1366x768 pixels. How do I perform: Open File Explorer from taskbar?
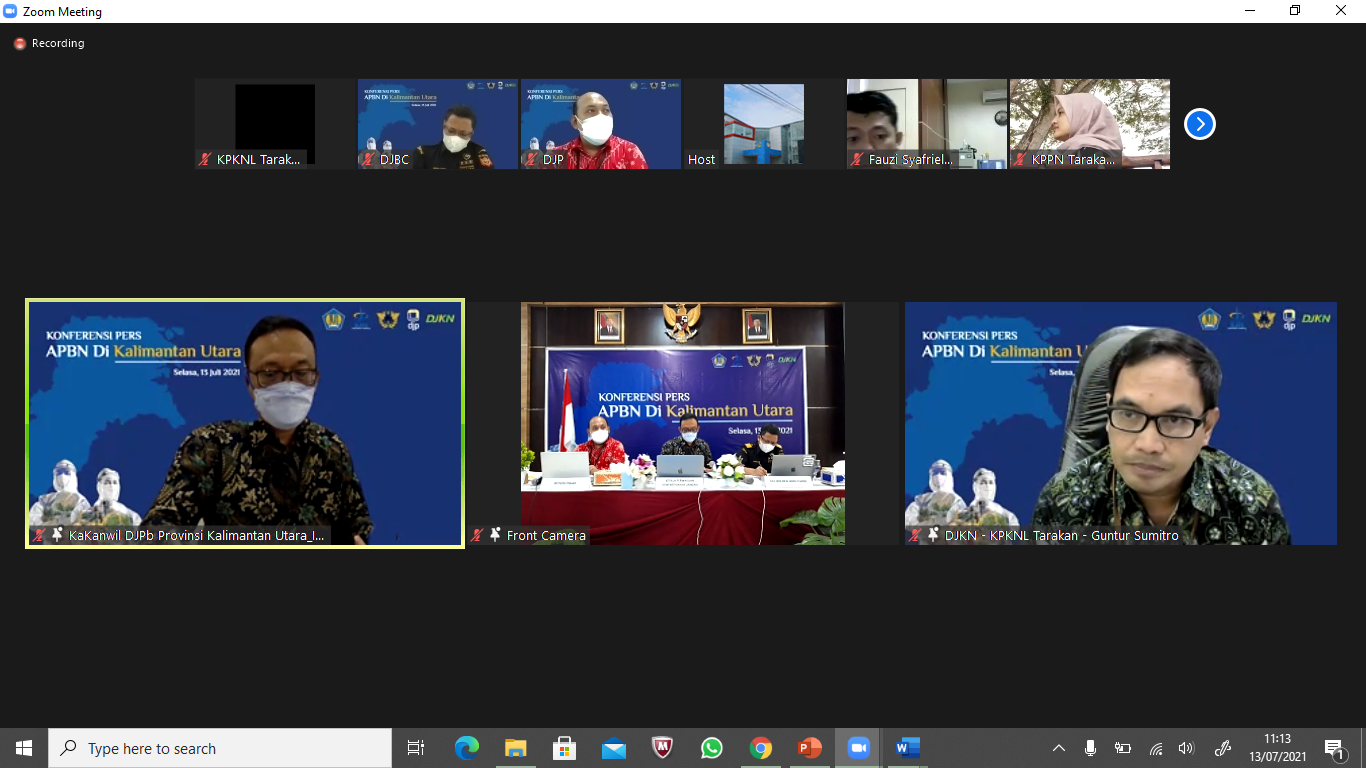point(515,748)
